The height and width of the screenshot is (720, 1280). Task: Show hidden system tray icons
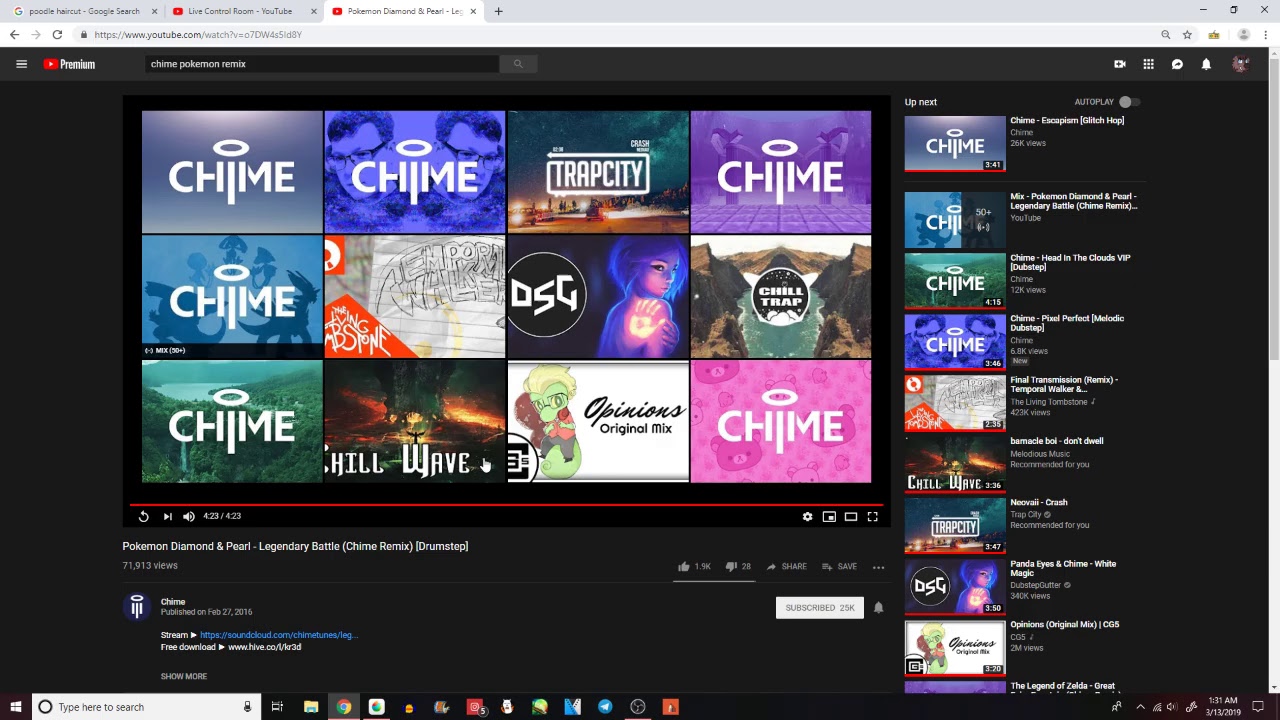(x=1140, y=707)
